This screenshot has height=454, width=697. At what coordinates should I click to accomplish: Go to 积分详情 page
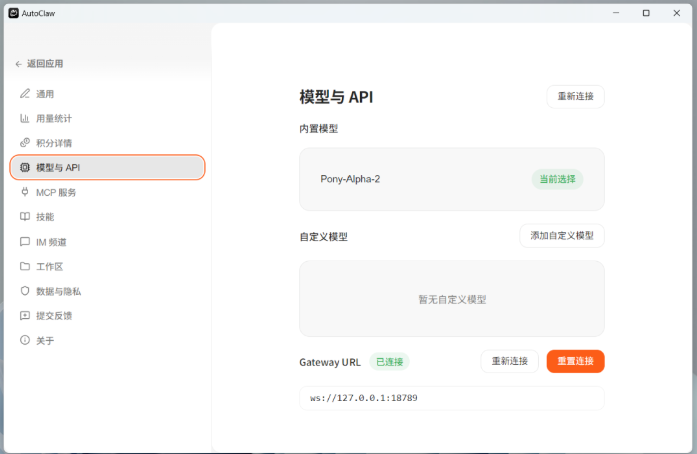[107, 143]
